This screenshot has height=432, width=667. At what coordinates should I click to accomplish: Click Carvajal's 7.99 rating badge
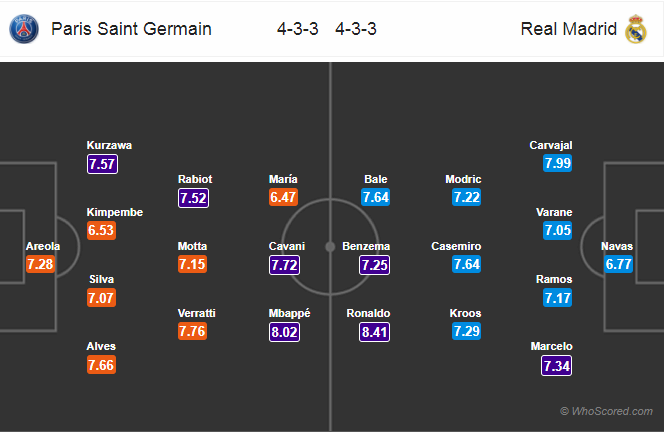(558, 163)
